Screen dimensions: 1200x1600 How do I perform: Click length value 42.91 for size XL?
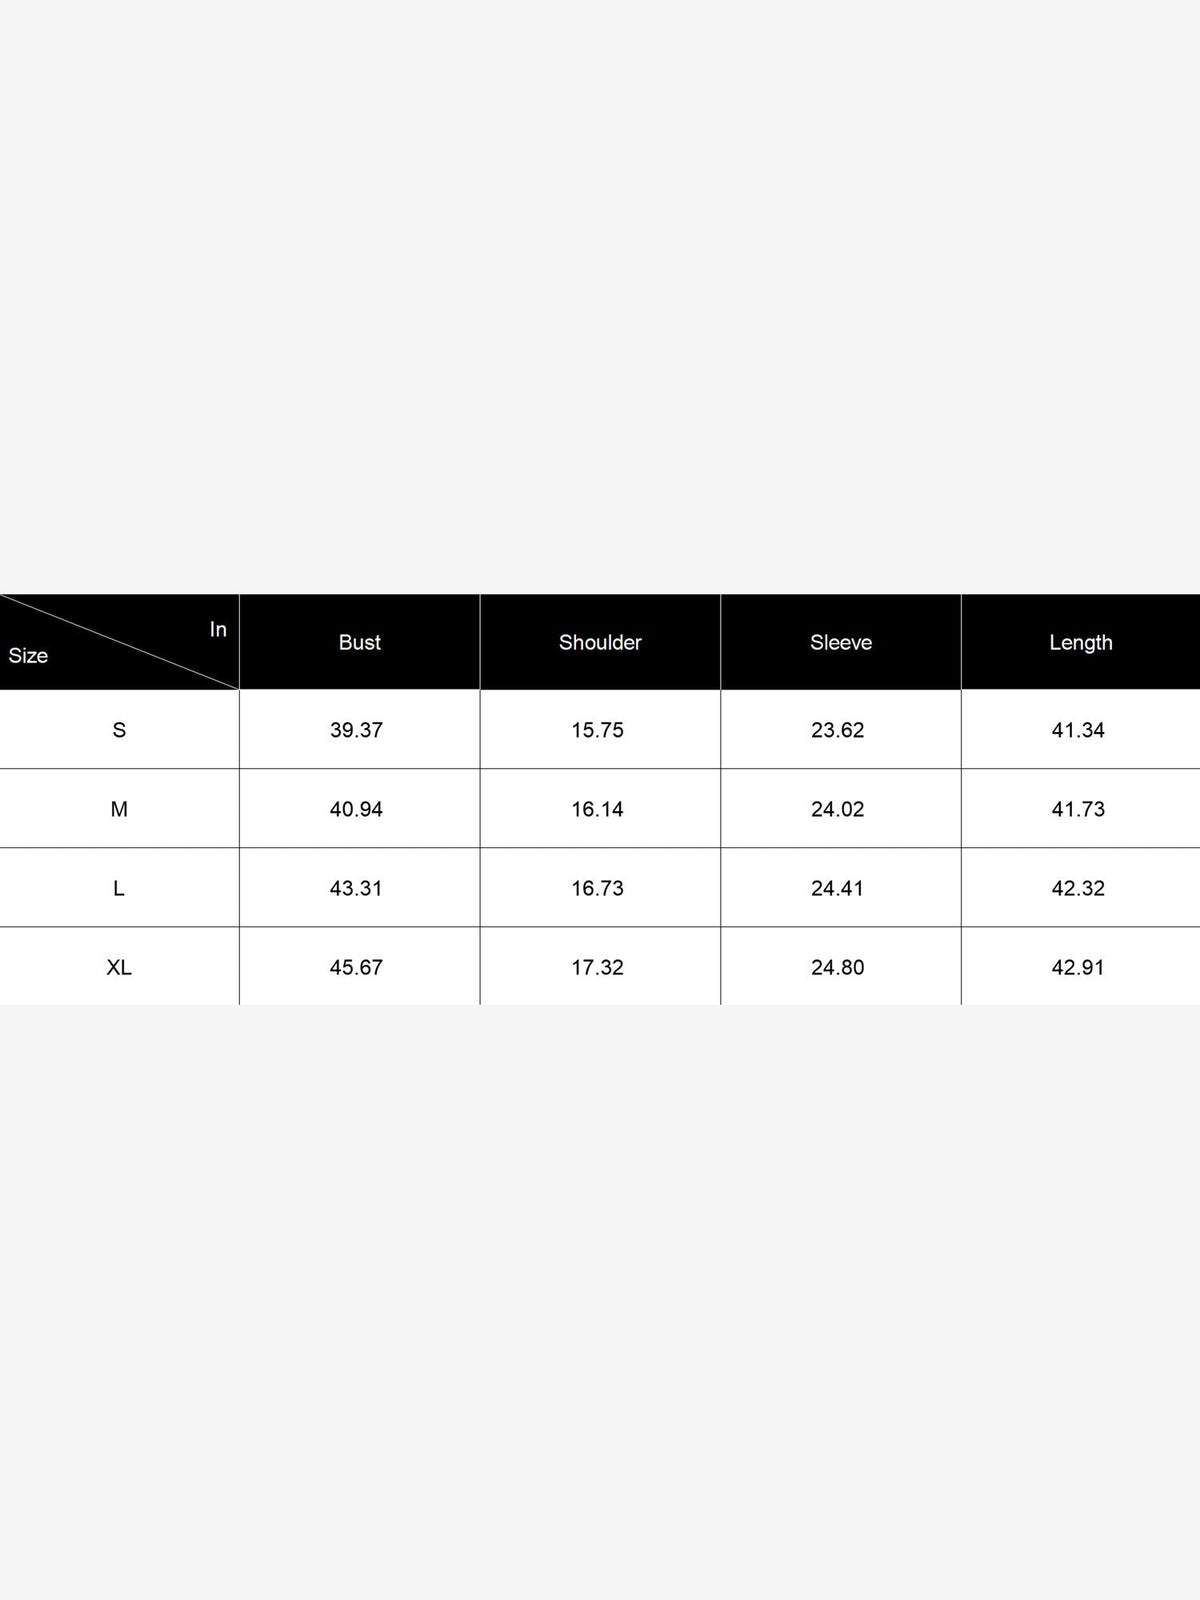pos(1078,967)
